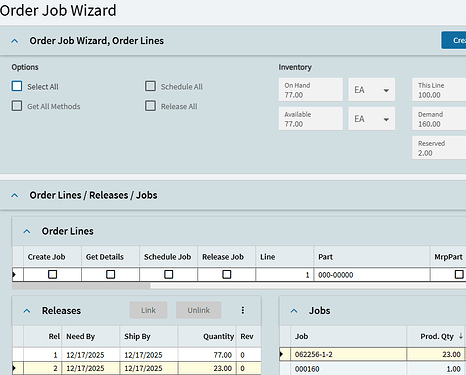466x375 pixels.
Task: Click the MrpPart column header
Action: [448, 257]
